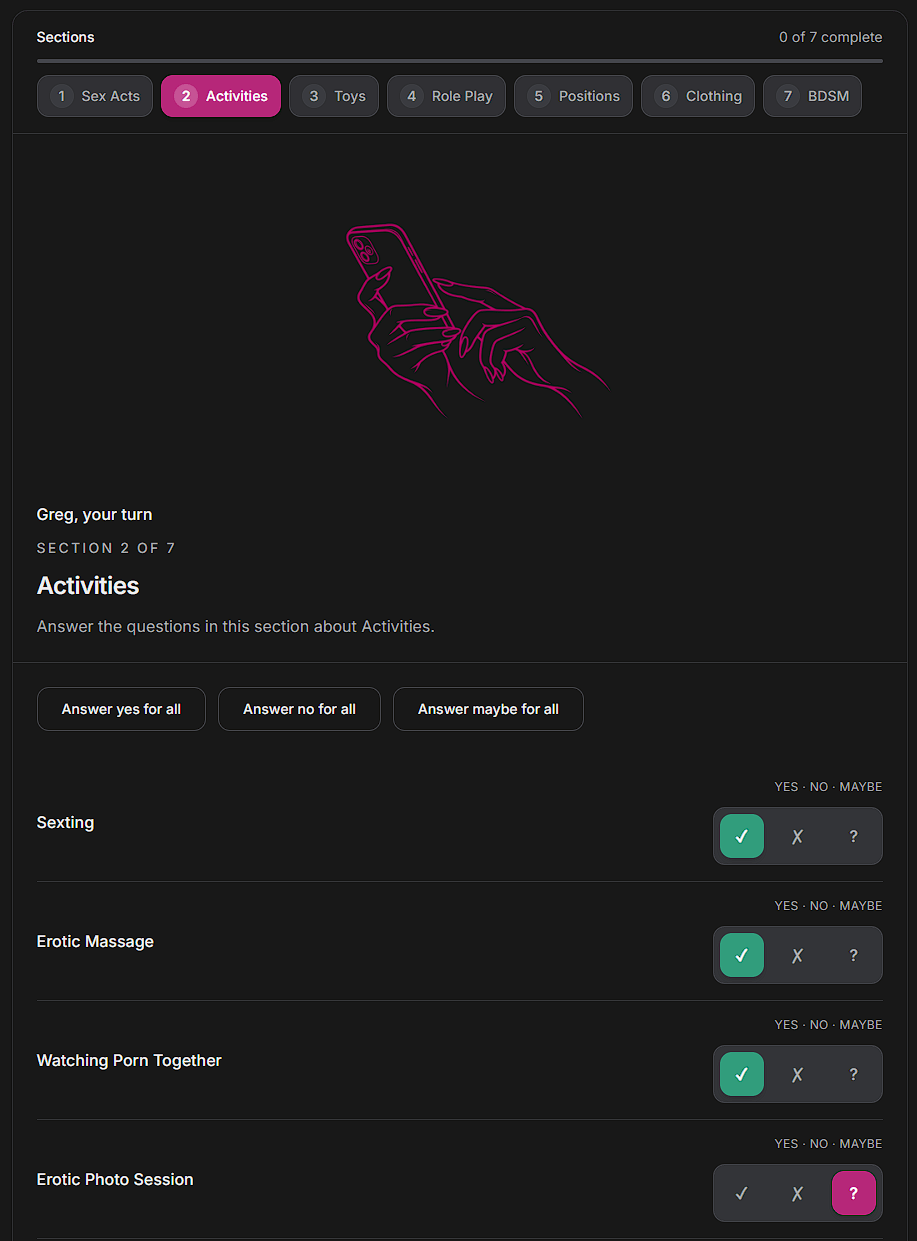917x1241 pixels.
Task: Open the Sex Acts section tab
Action: coord(95,96)
